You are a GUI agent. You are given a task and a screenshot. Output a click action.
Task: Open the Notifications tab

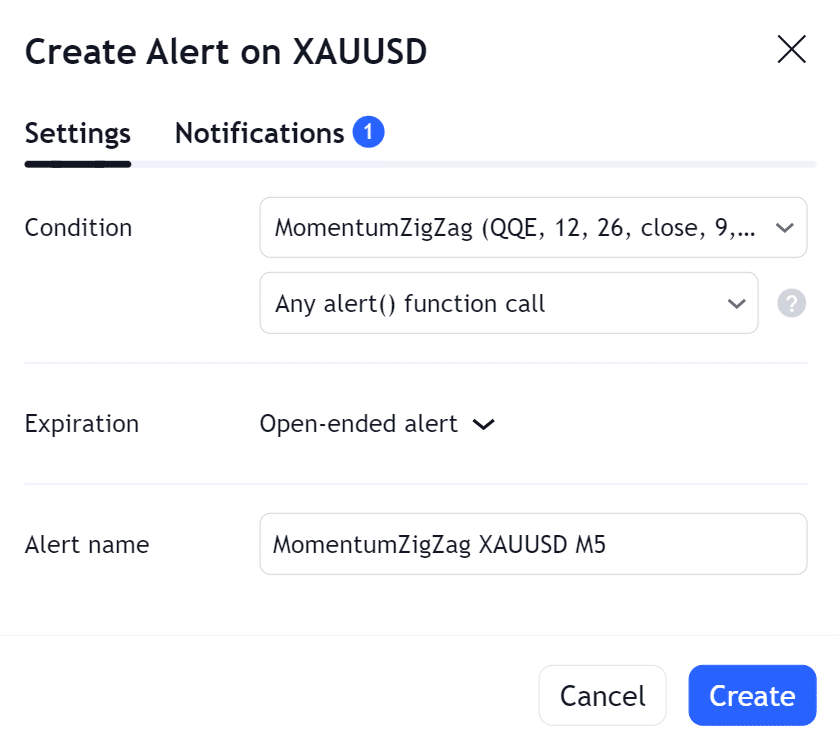tap(260, 133)
